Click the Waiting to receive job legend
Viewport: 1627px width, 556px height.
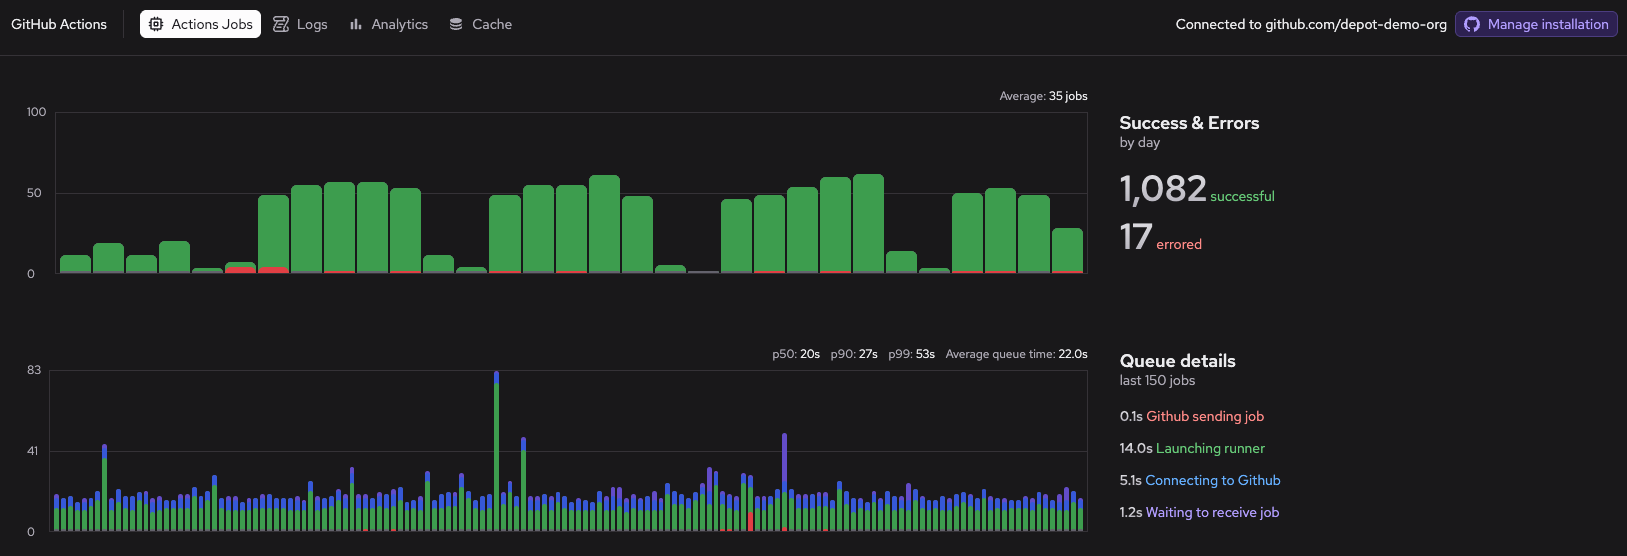[1212, 512]
